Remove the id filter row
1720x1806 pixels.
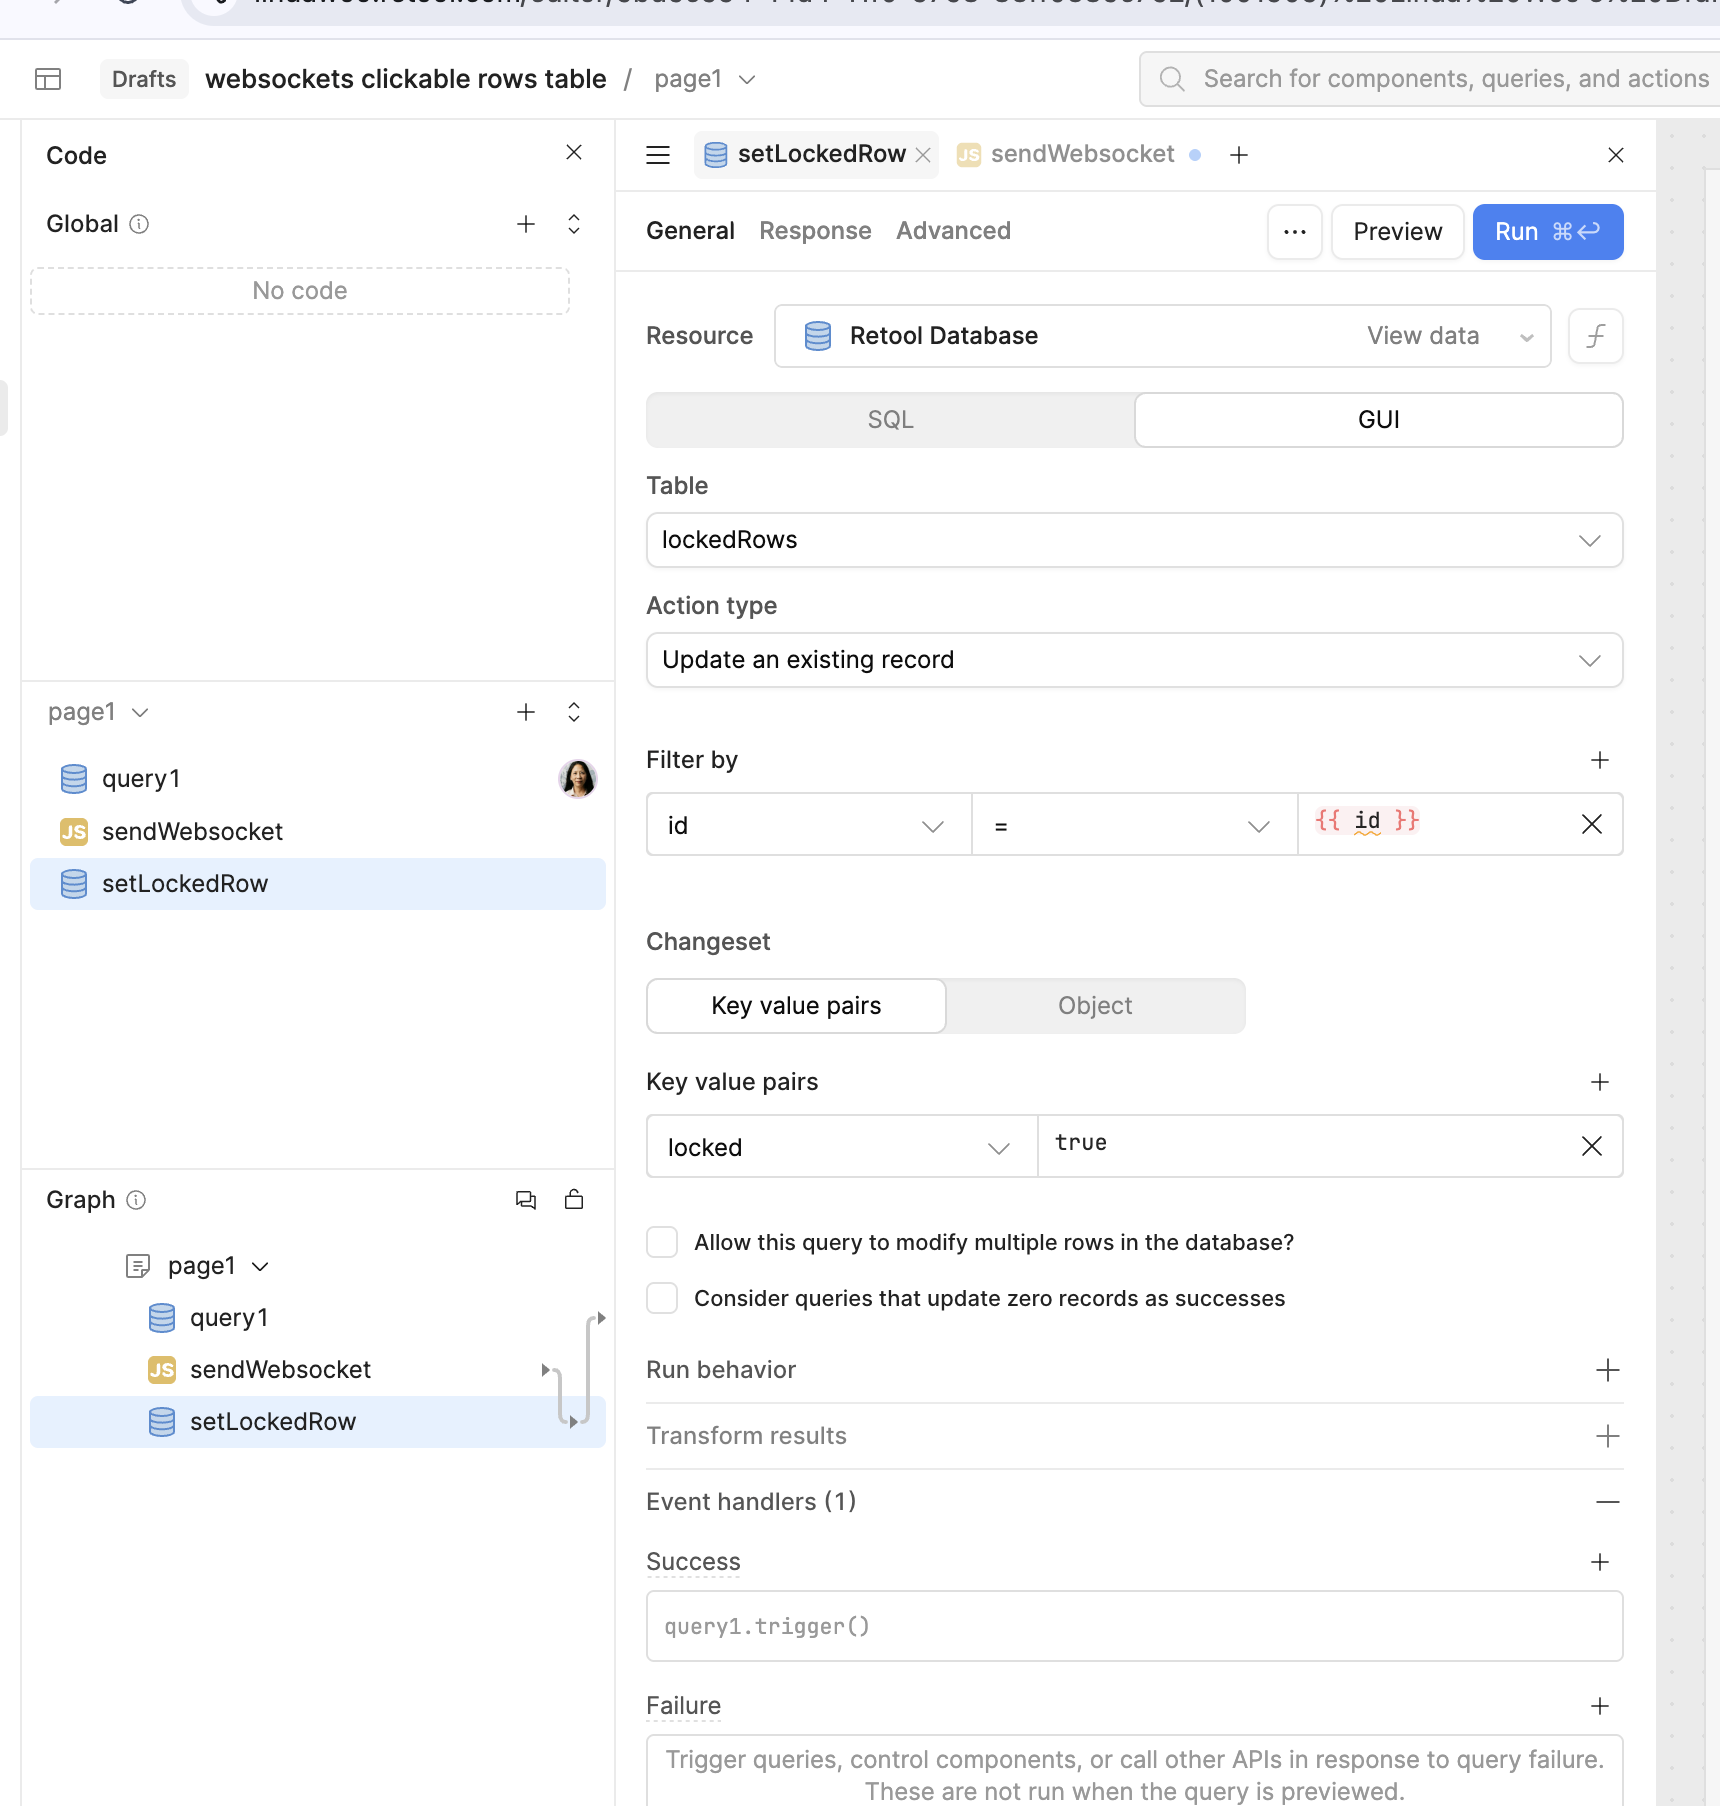(x=1592, y=824)
